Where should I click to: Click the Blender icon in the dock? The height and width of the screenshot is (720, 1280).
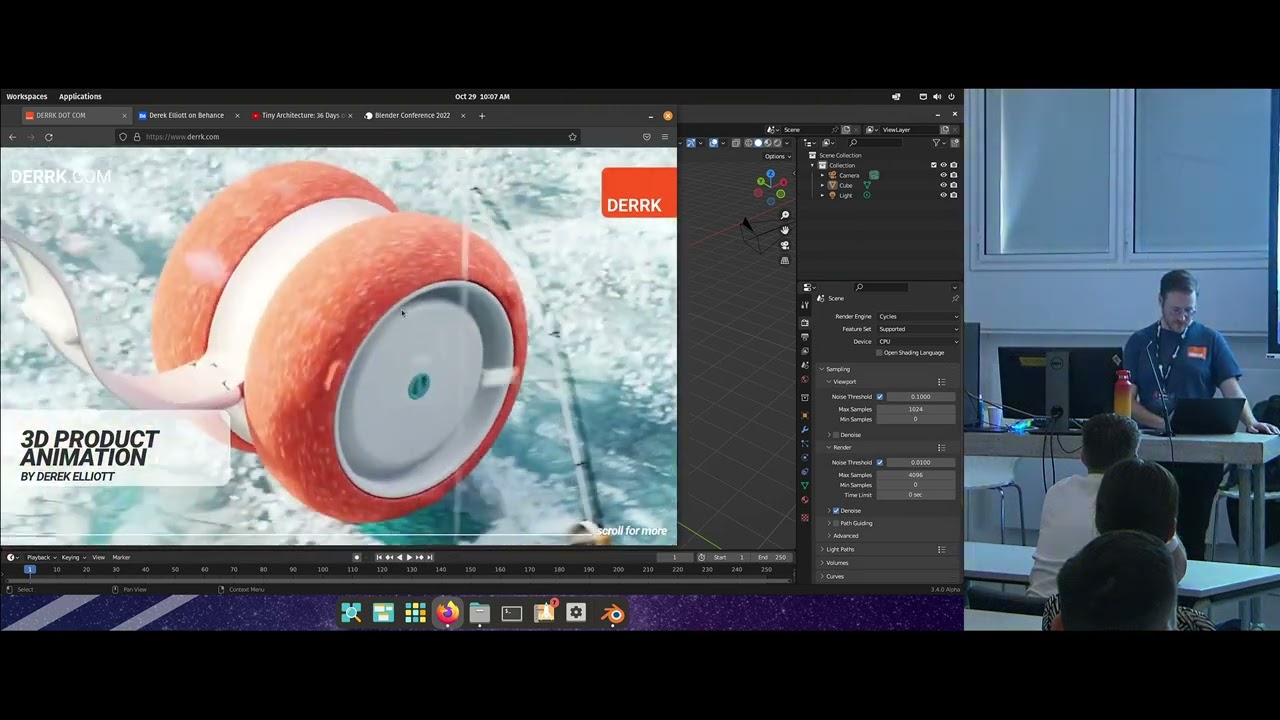(x=613, y=613)
